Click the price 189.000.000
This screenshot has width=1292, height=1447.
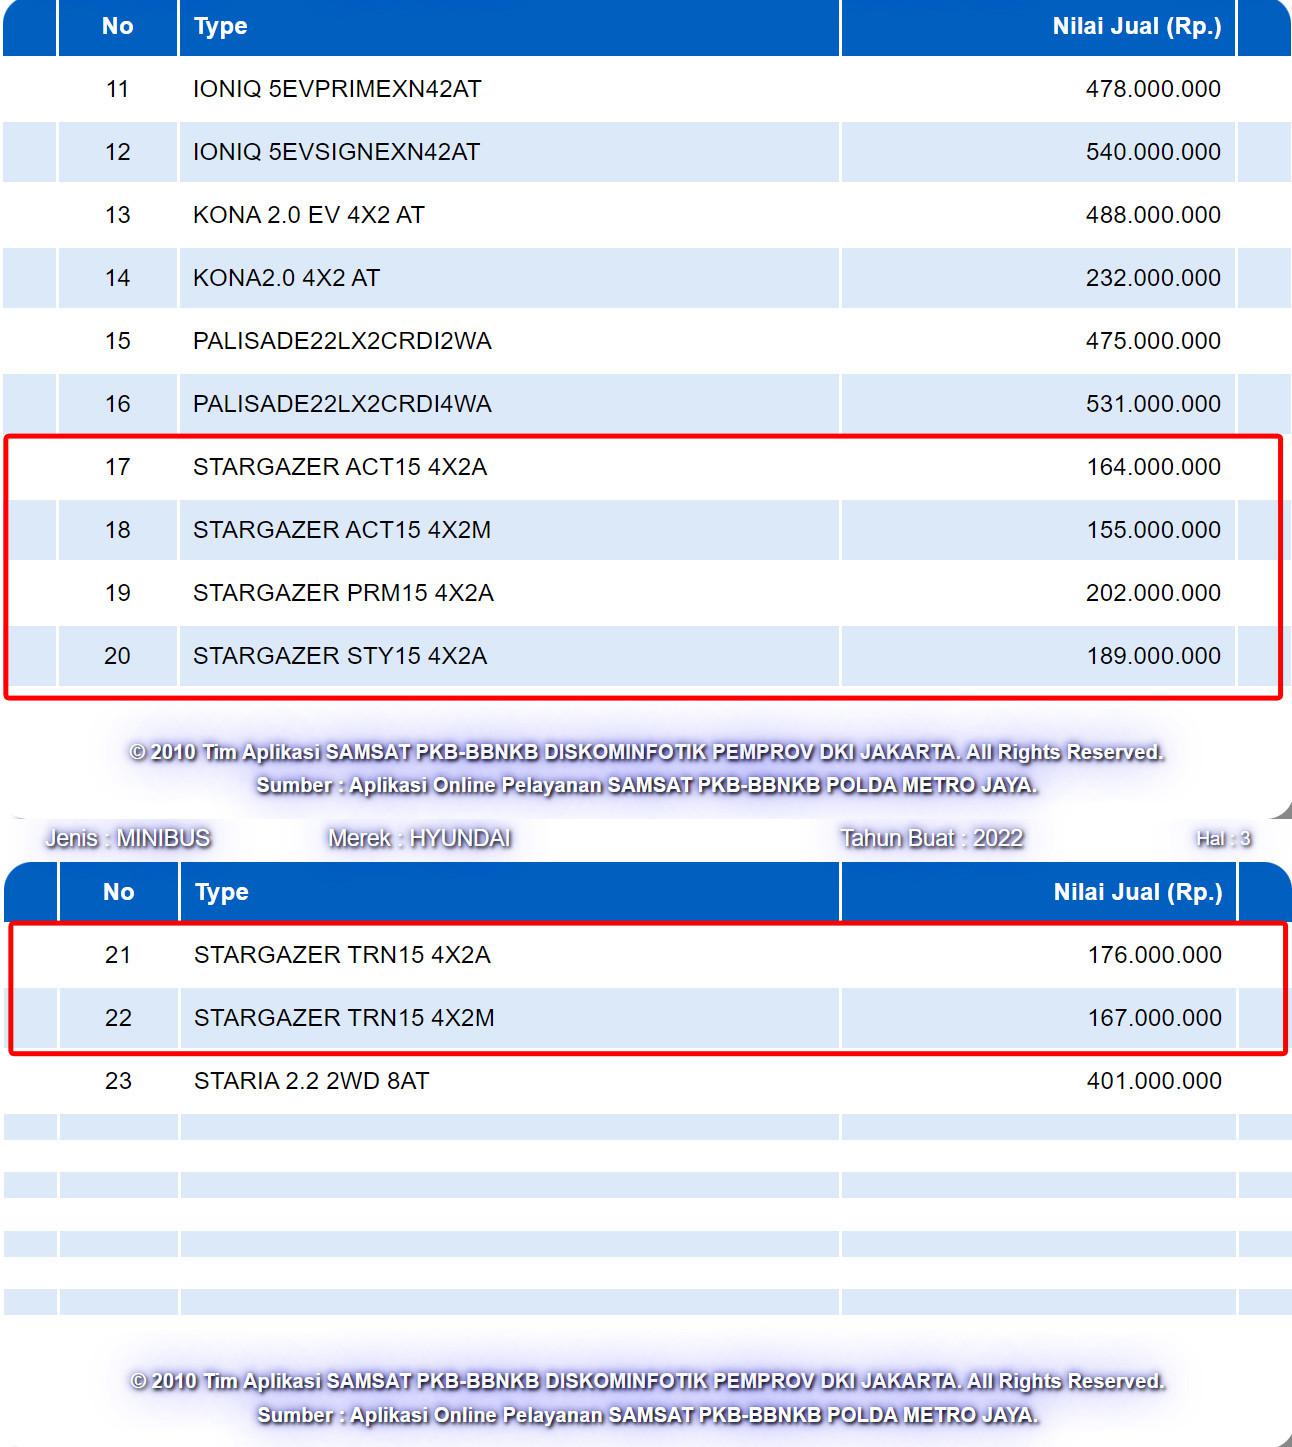tap(1154, 656)
